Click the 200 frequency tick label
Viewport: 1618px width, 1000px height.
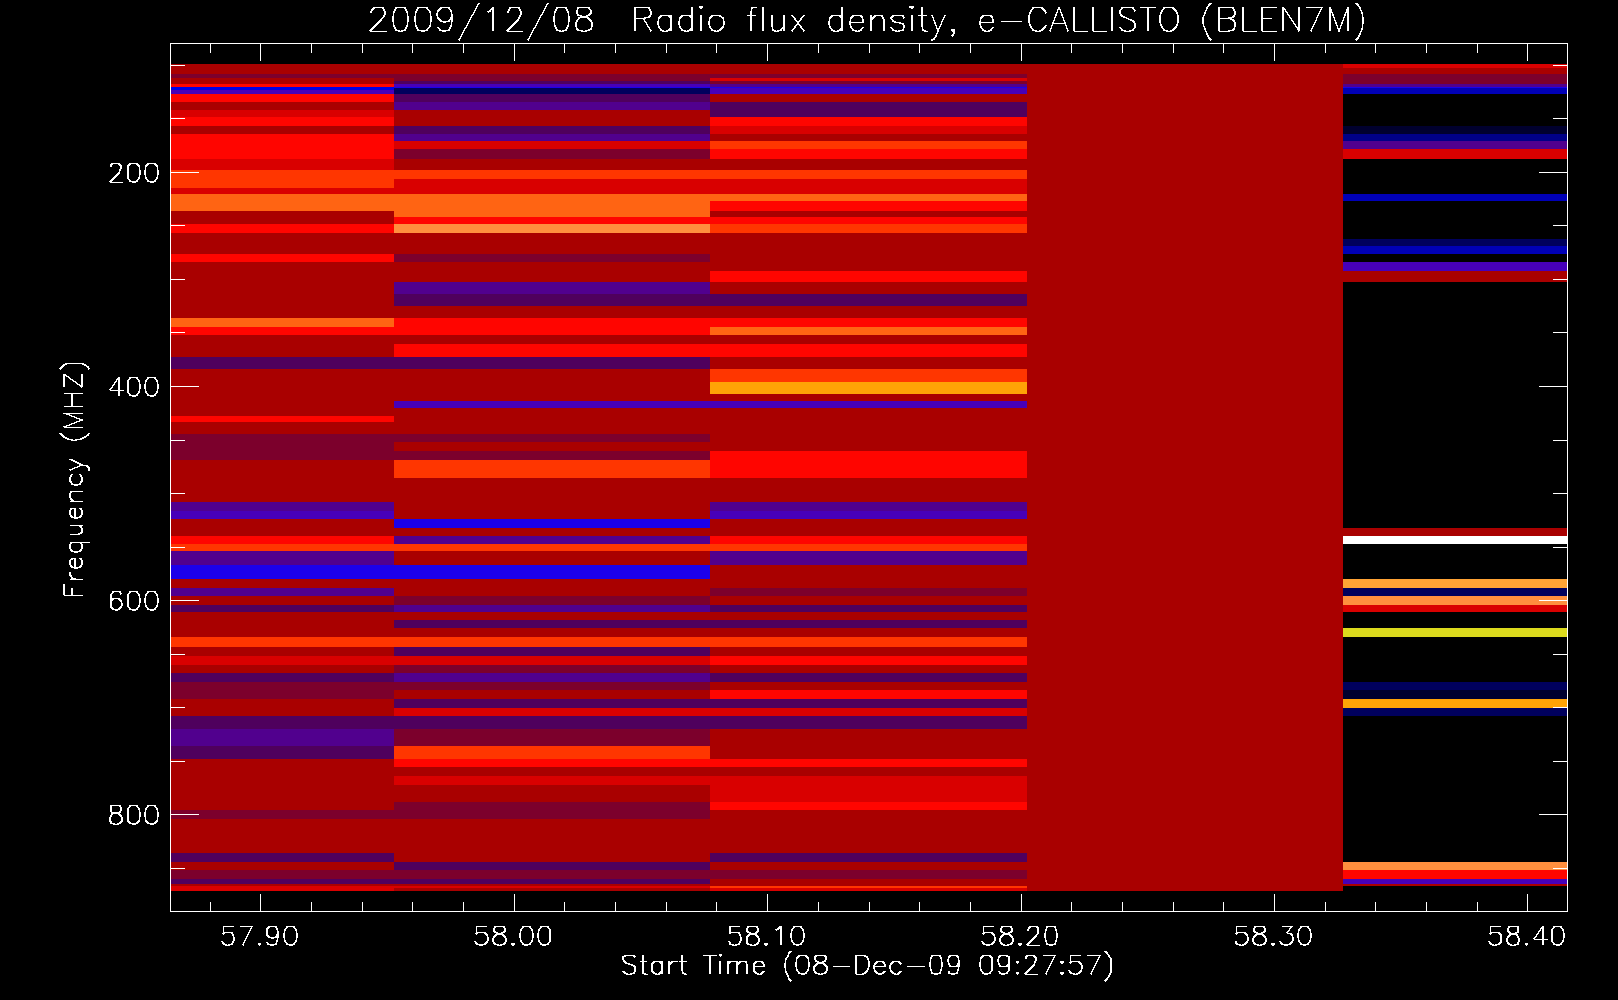[134, 173]
